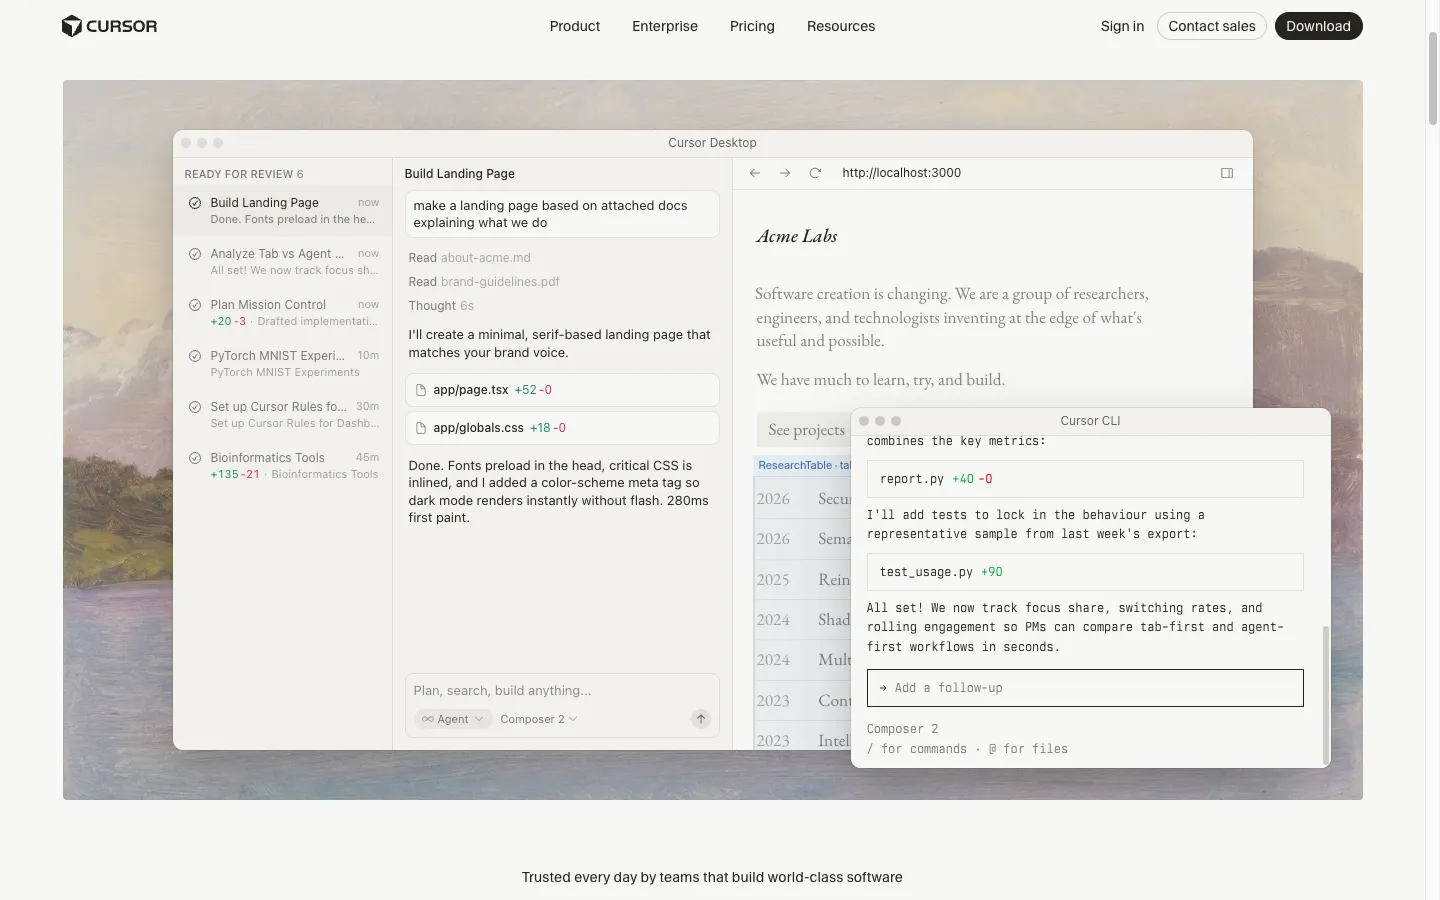This screenshot has width=1440, height=900.
Task: Click the Acme Labs heading
Action: pyautogui.click(x=797, y=237)
